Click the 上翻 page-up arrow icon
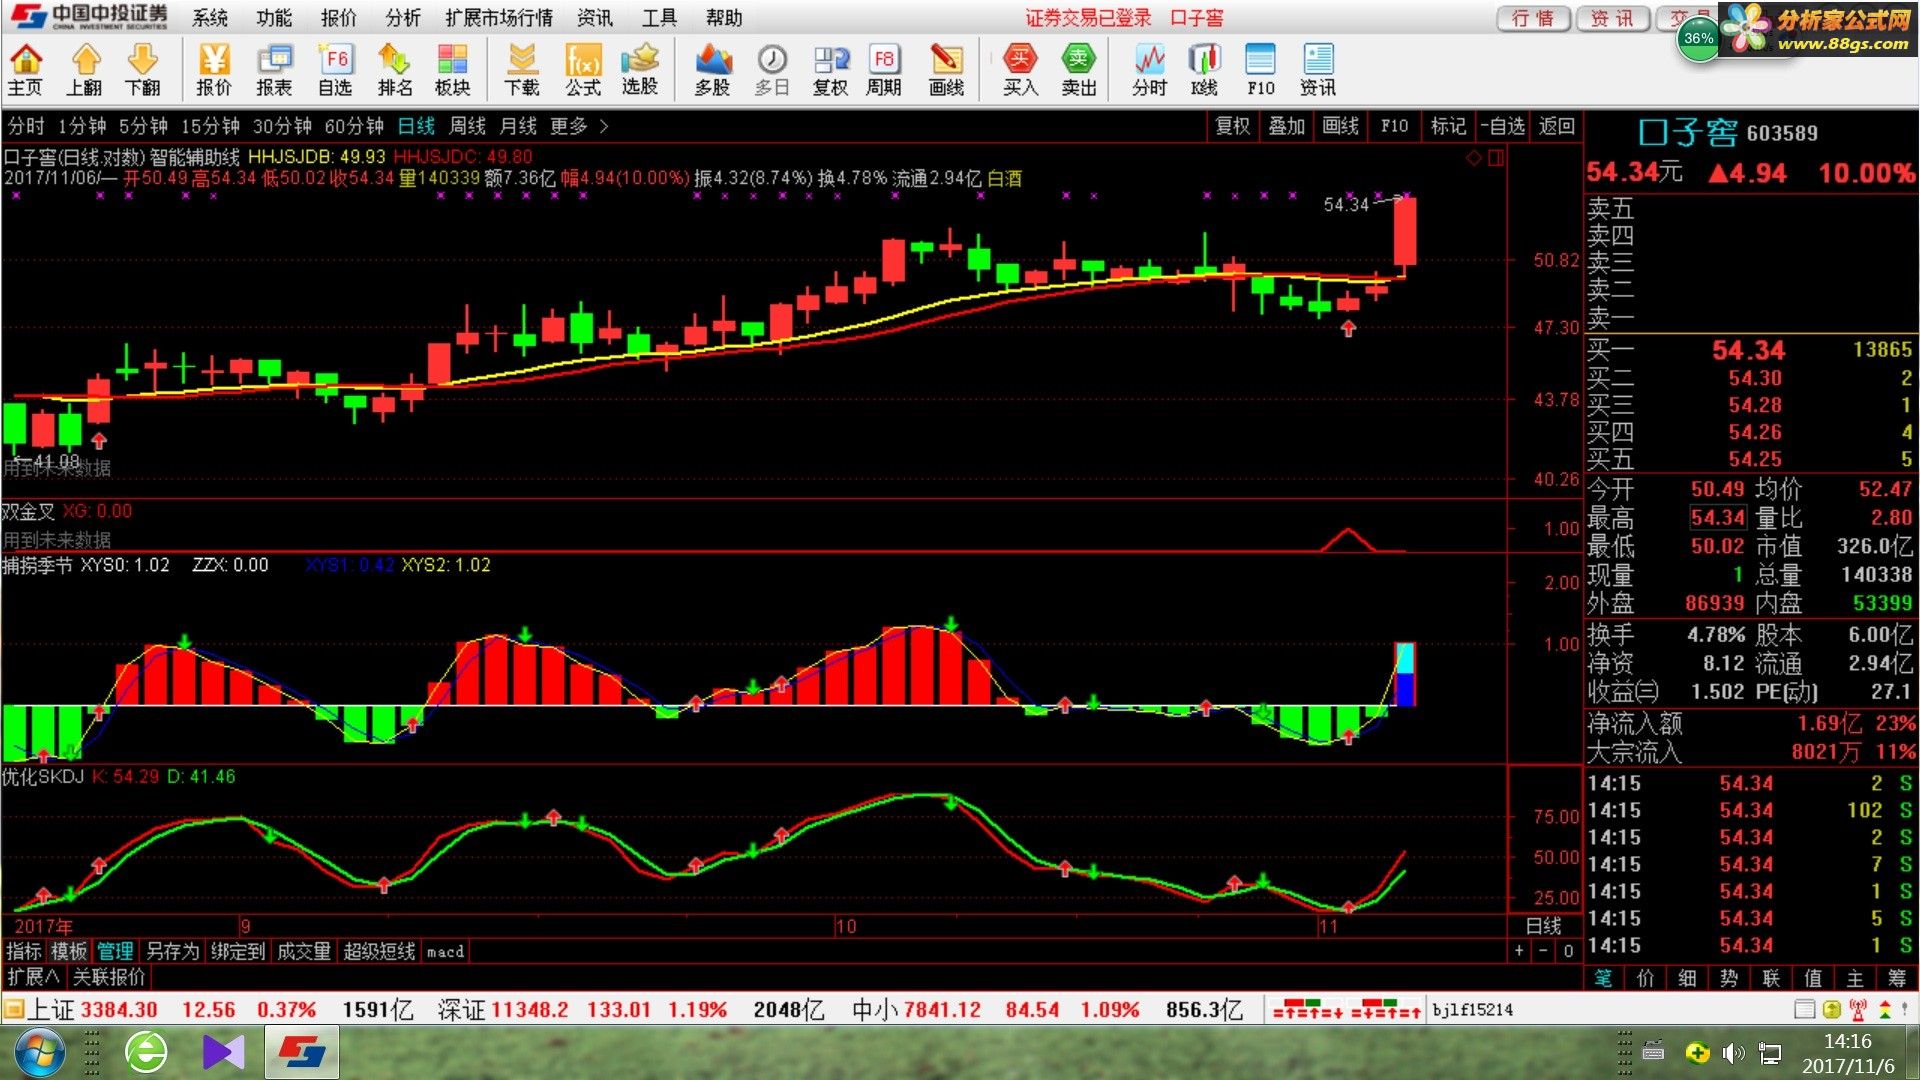The height and width of the screenshot is (1080, 1920). (85, 70)
